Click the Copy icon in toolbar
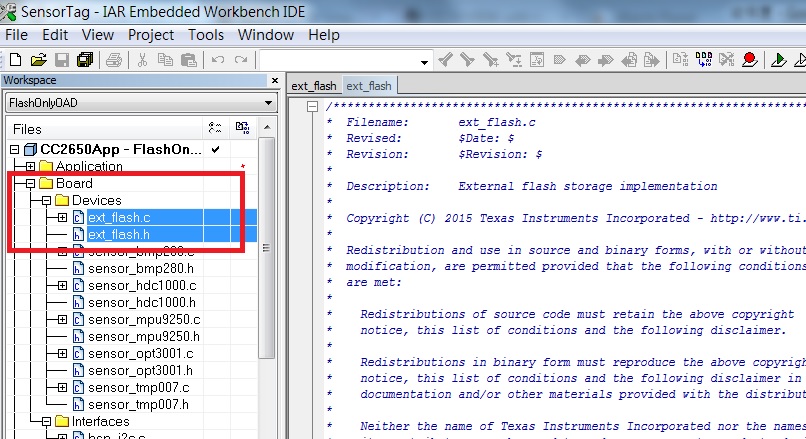 165,60
